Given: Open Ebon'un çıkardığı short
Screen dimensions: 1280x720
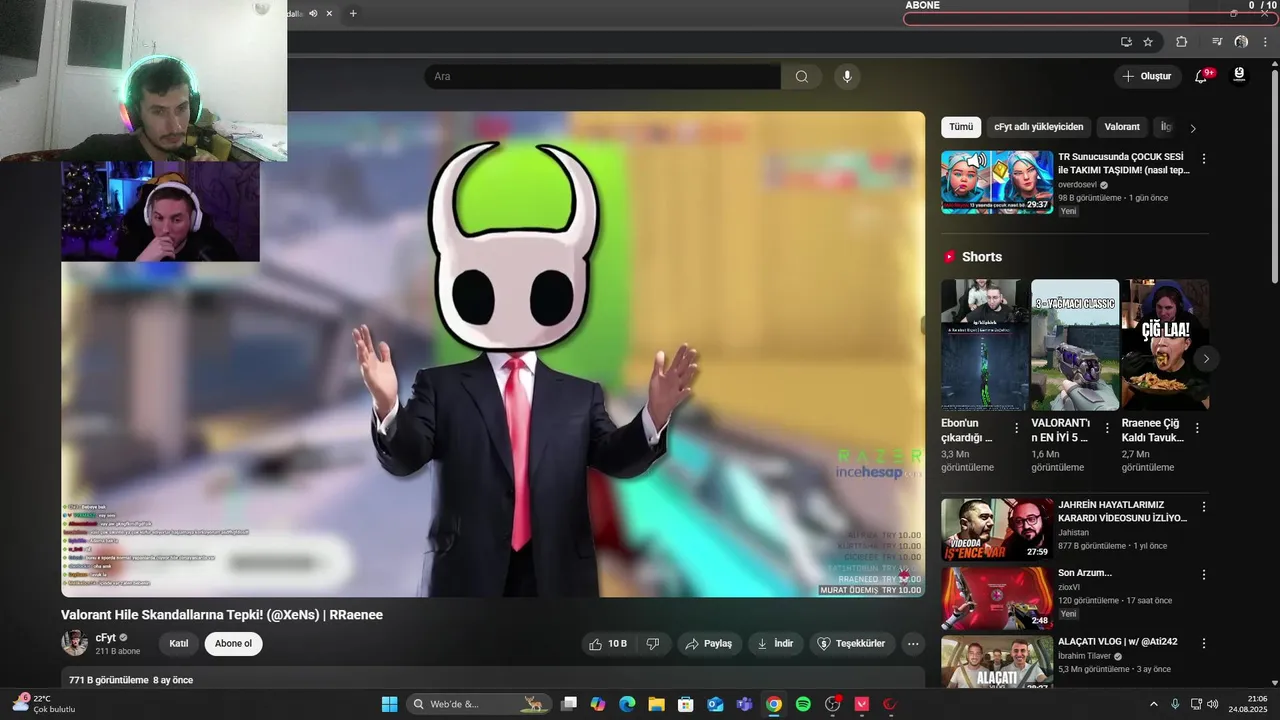Looking at the screenshot, I should (985, 345).
